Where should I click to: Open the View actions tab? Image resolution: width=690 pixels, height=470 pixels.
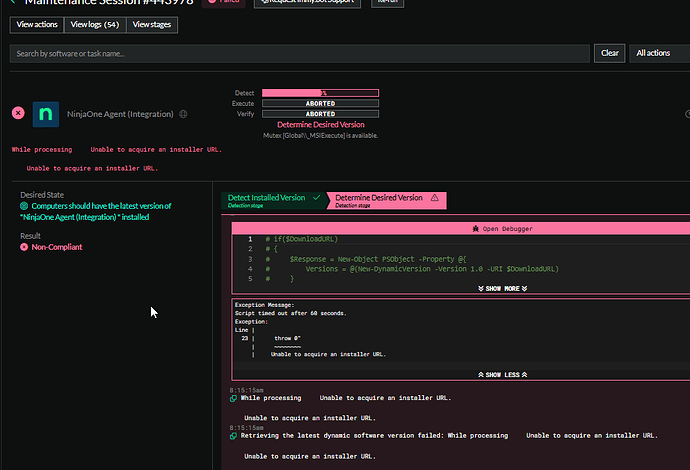tap(37, 25)
